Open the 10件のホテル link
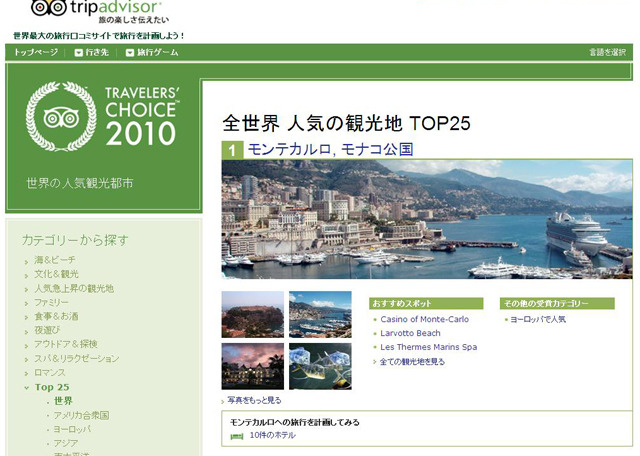The width and height of the screenshot is (640, 456). pyautogui.click(x=273, y=435)
